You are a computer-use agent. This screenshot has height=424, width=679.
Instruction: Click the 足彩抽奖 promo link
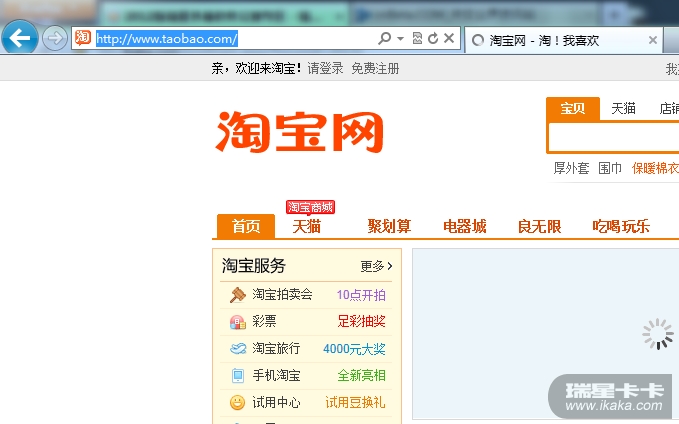[362, 321]
